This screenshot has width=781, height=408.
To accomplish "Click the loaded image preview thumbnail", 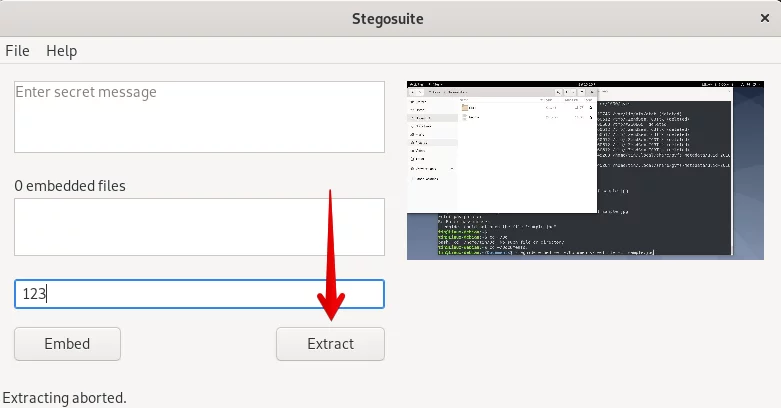I will point(585,170).
